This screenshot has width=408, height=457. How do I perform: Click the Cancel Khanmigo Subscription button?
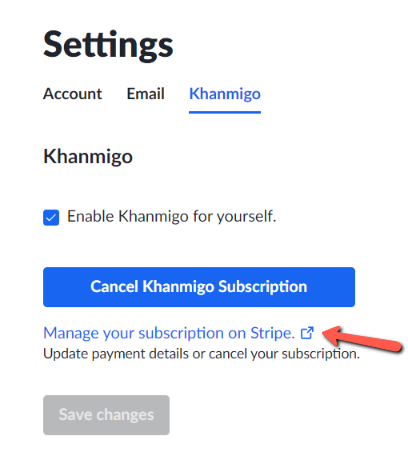(199, 287)
